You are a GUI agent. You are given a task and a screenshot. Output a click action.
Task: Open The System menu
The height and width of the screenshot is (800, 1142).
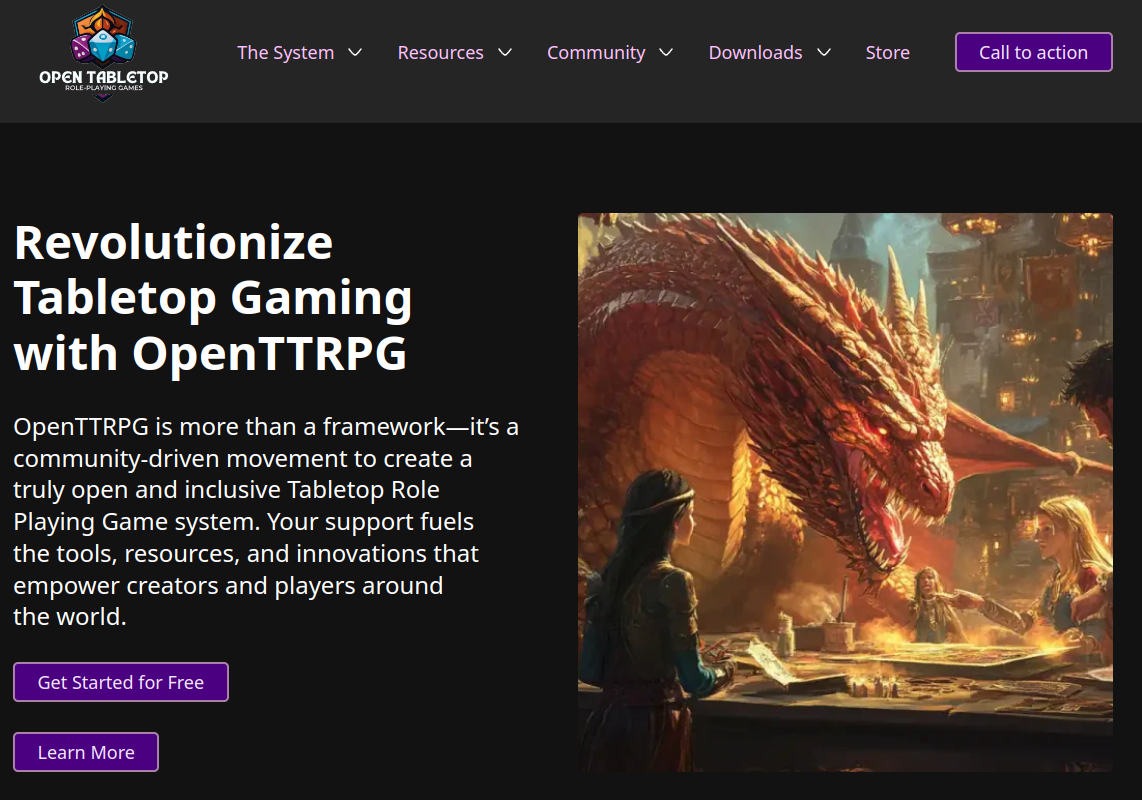pos(286,52)
